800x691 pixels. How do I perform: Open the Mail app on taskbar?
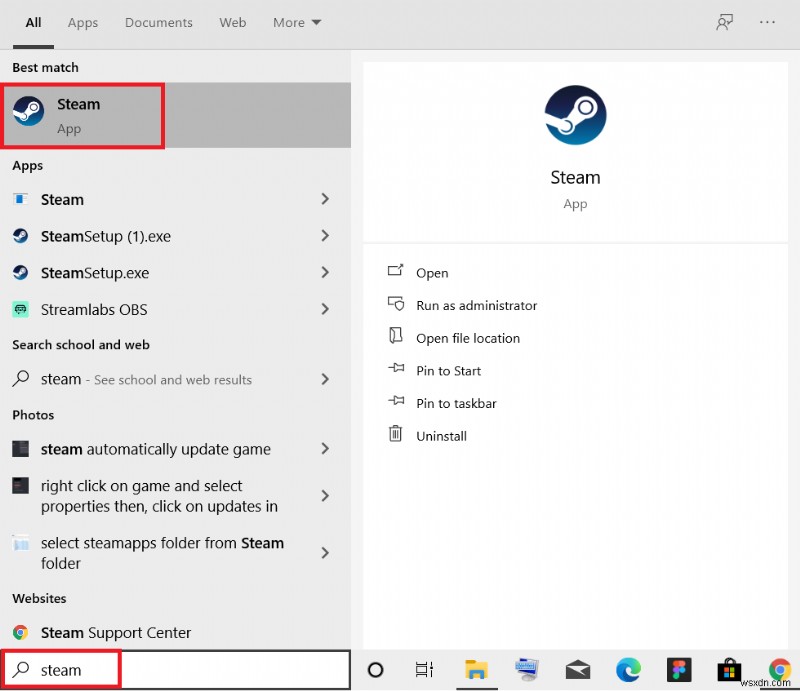coord(578,670)
